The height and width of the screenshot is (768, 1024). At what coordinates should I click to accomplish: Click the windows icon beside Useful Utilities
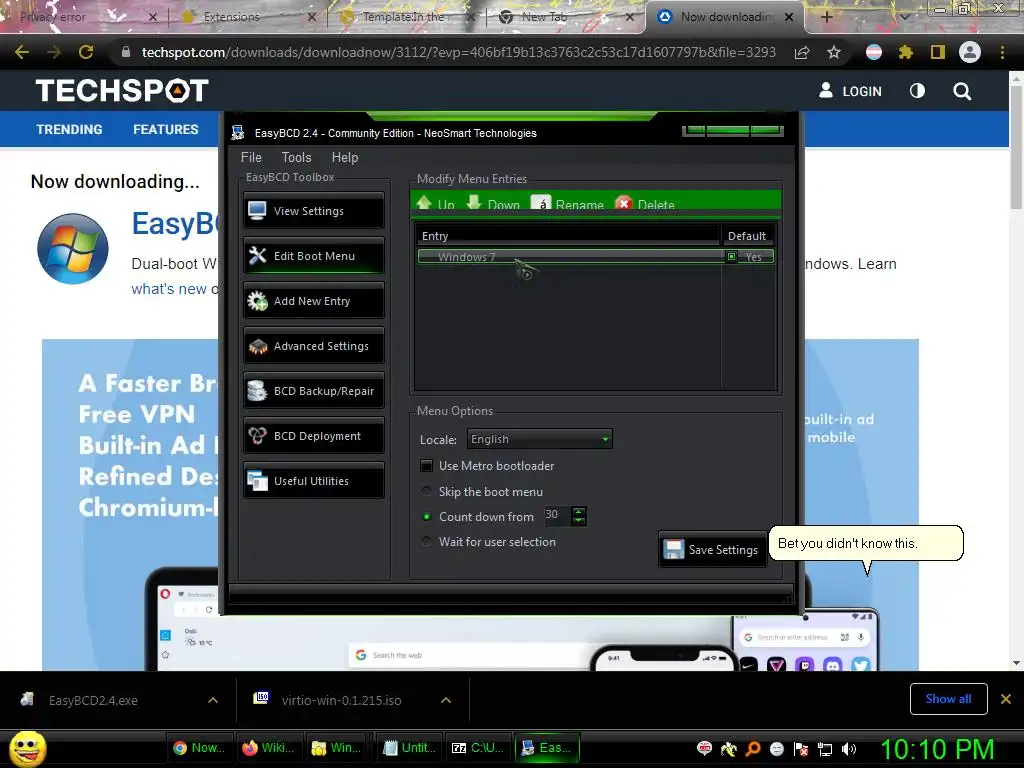click(257, 481)
